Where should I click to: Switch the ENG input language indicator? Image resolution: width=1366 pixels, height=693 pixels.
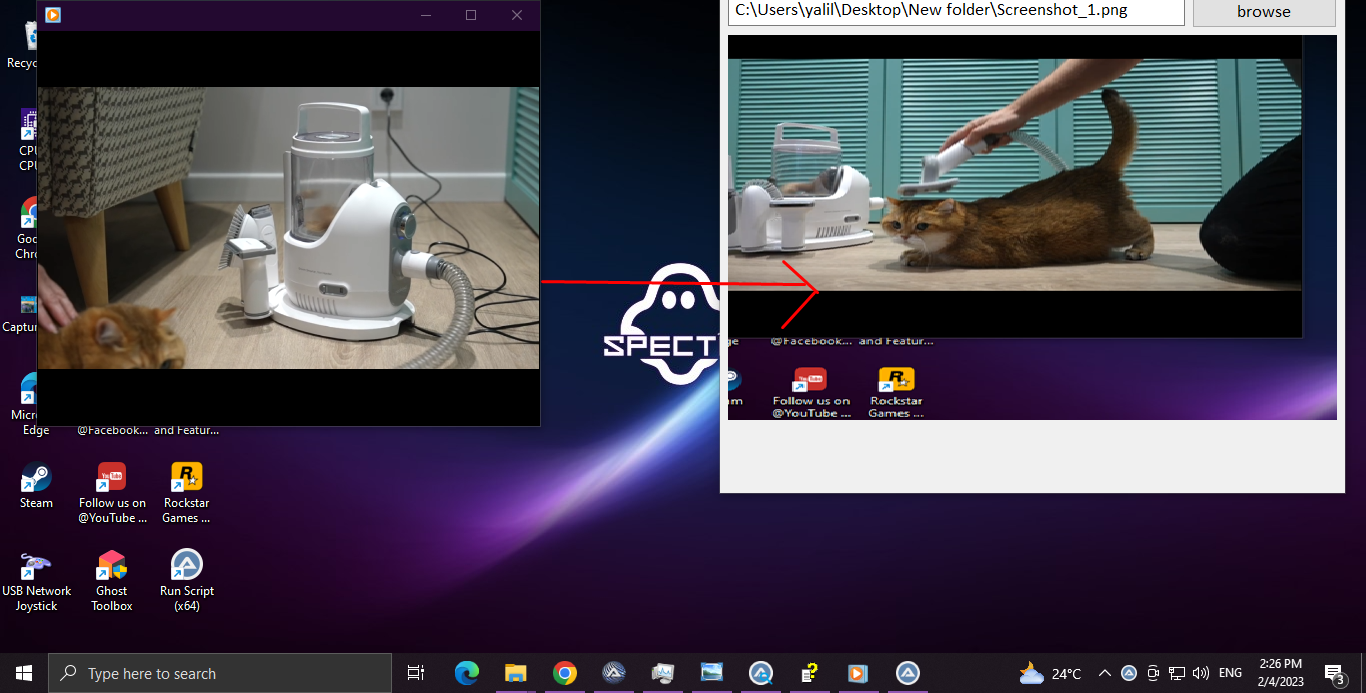point(1231,673)
